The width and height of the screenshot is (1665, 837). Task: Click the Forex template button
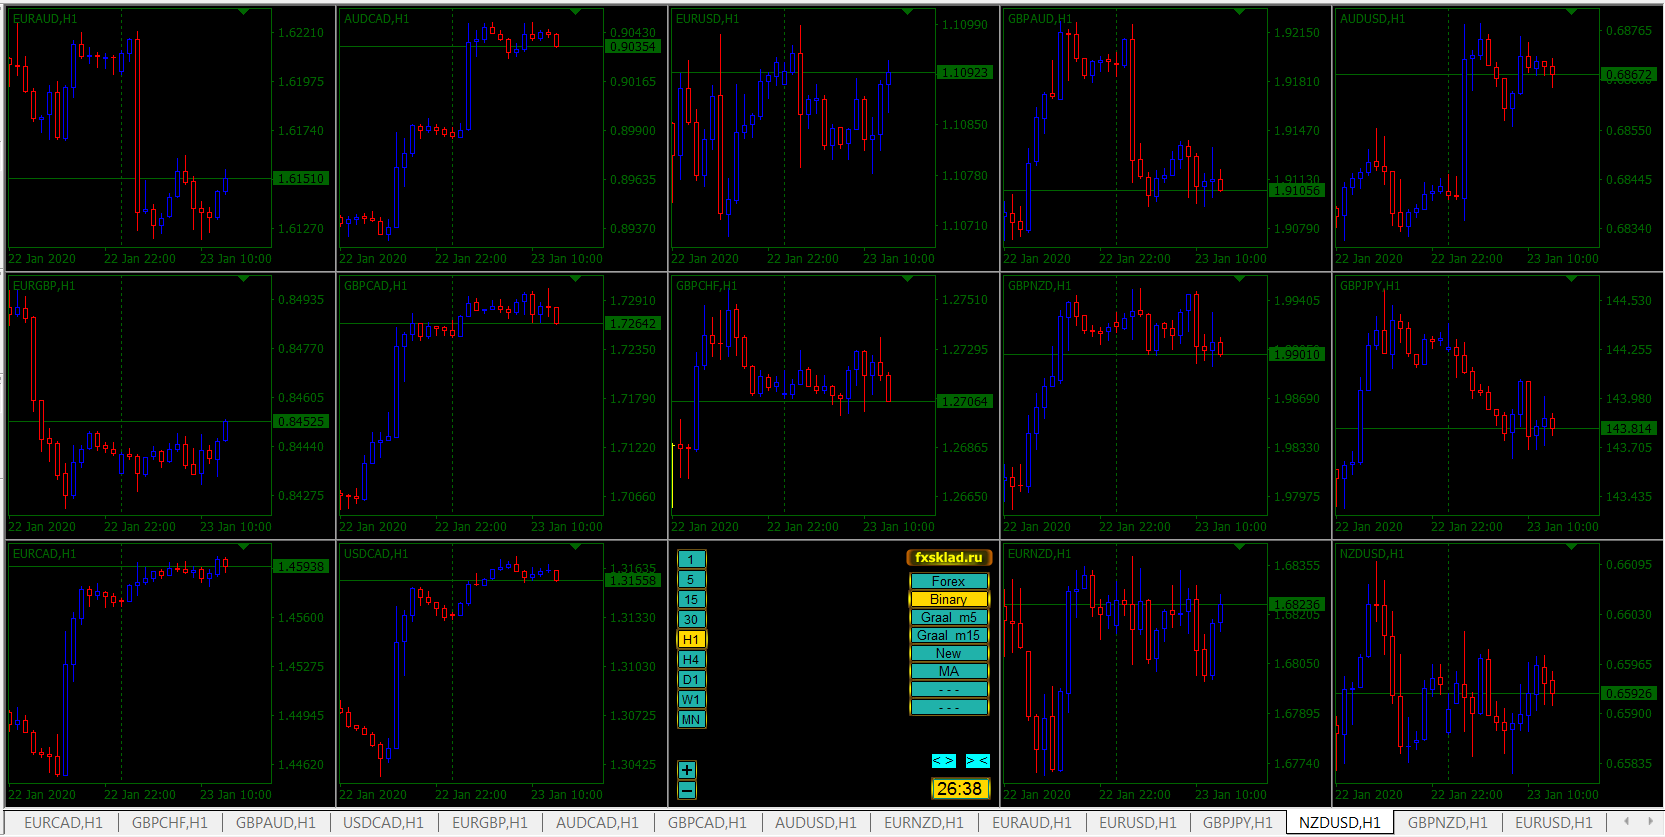pos(948,581)
